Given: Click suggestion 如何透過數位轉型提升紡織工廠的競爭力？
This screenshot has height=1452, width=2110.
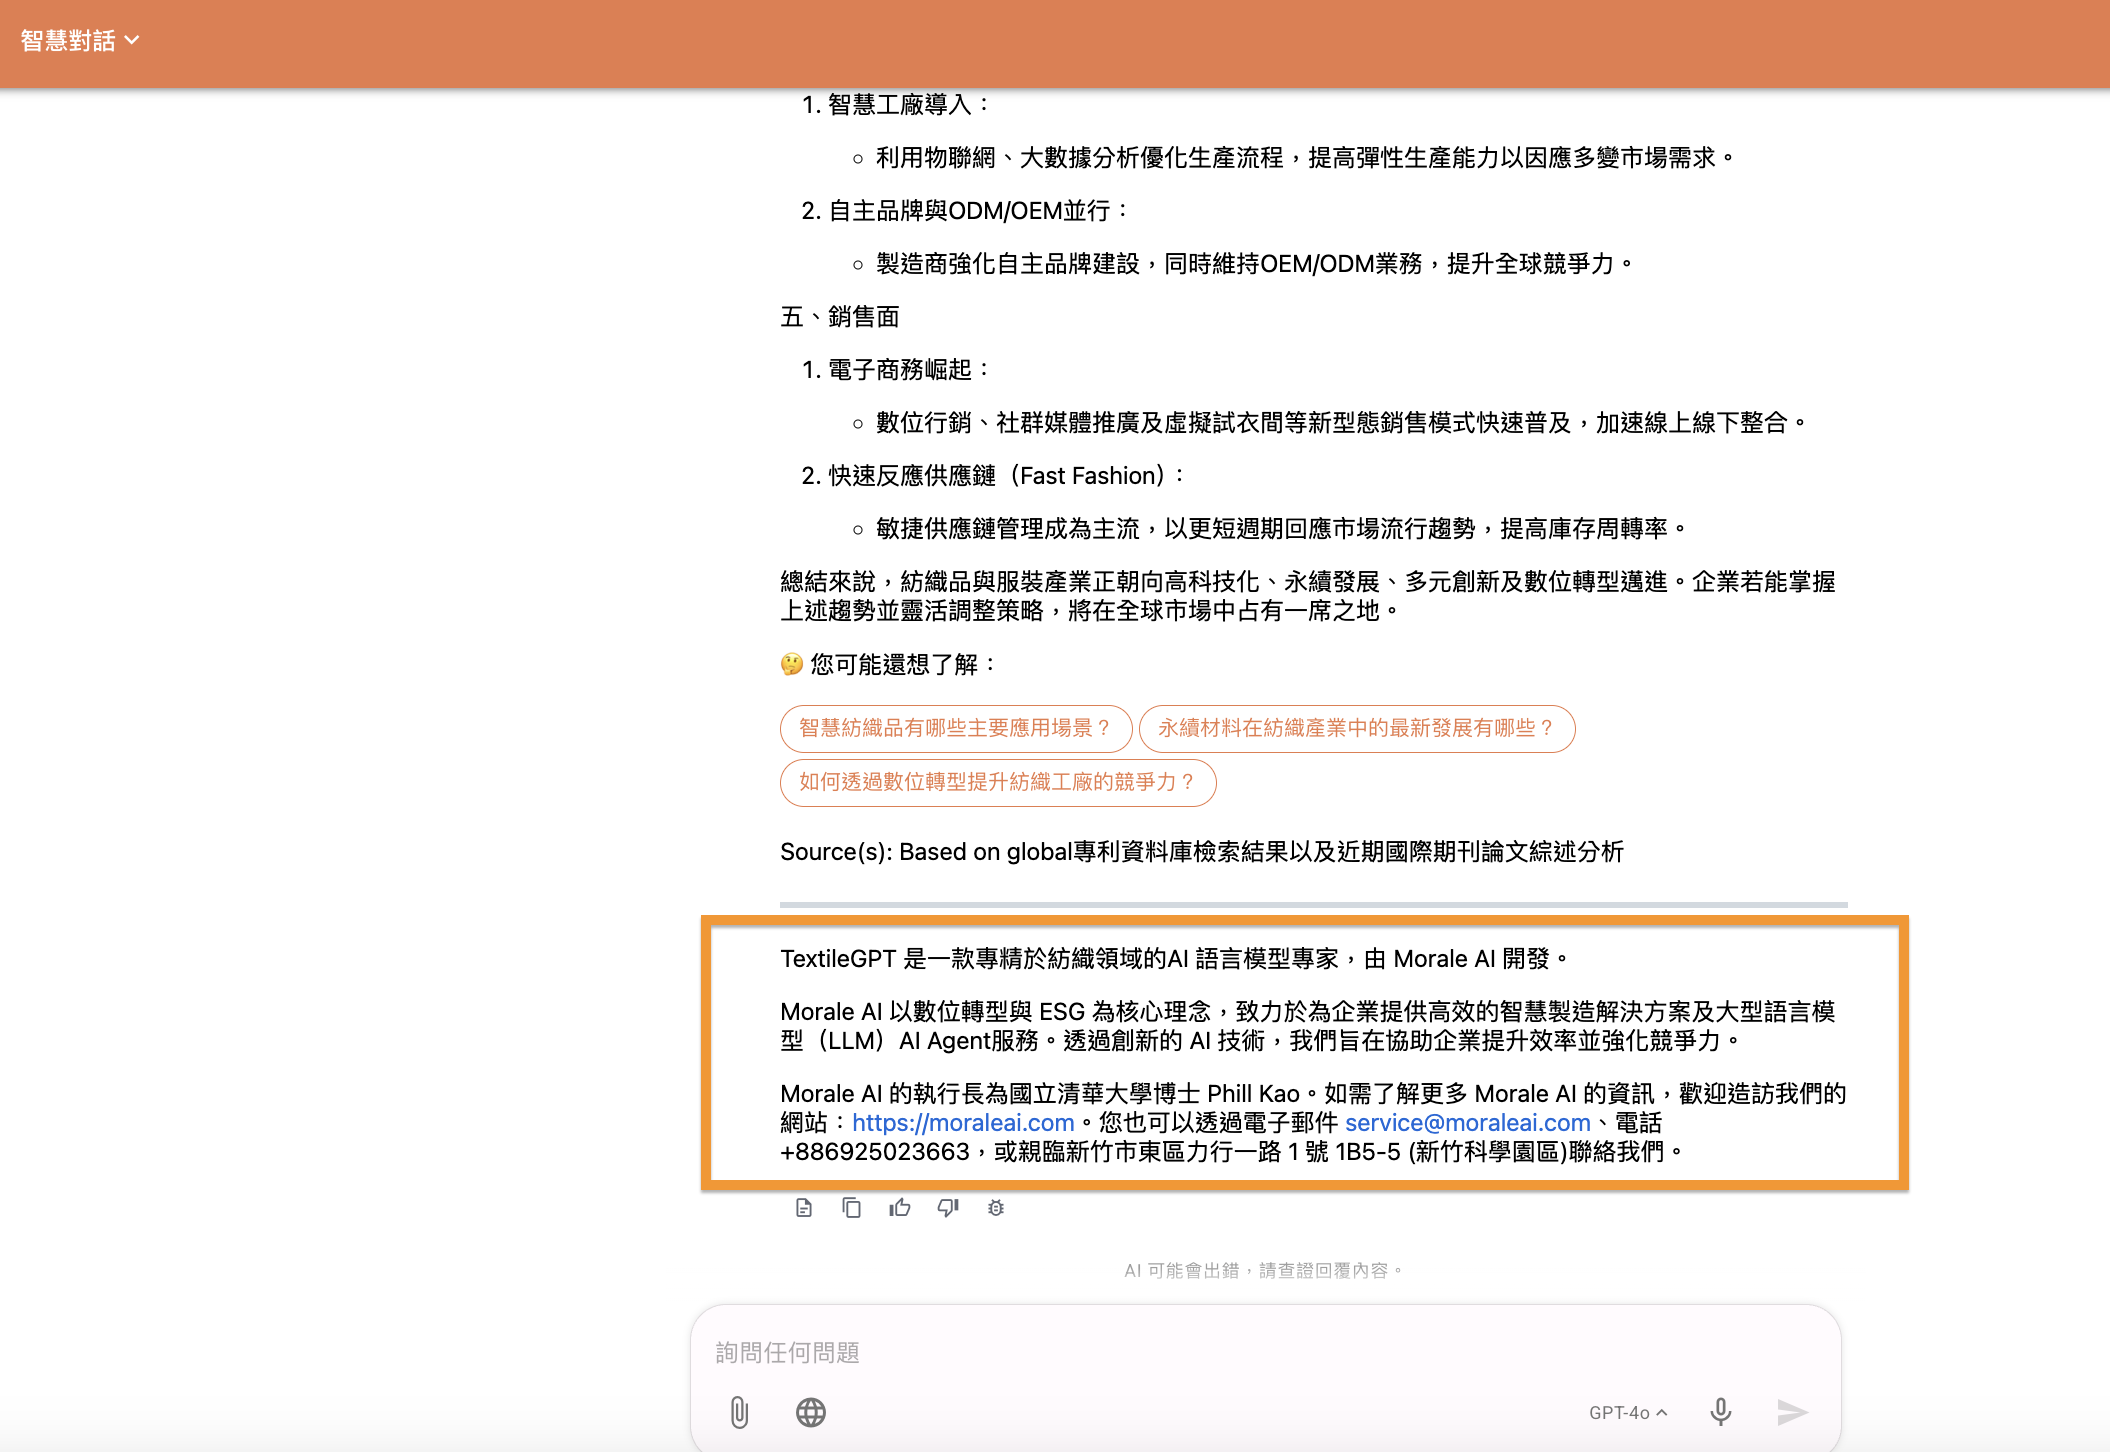Looking at the screenshot, I should click(997, 783).
